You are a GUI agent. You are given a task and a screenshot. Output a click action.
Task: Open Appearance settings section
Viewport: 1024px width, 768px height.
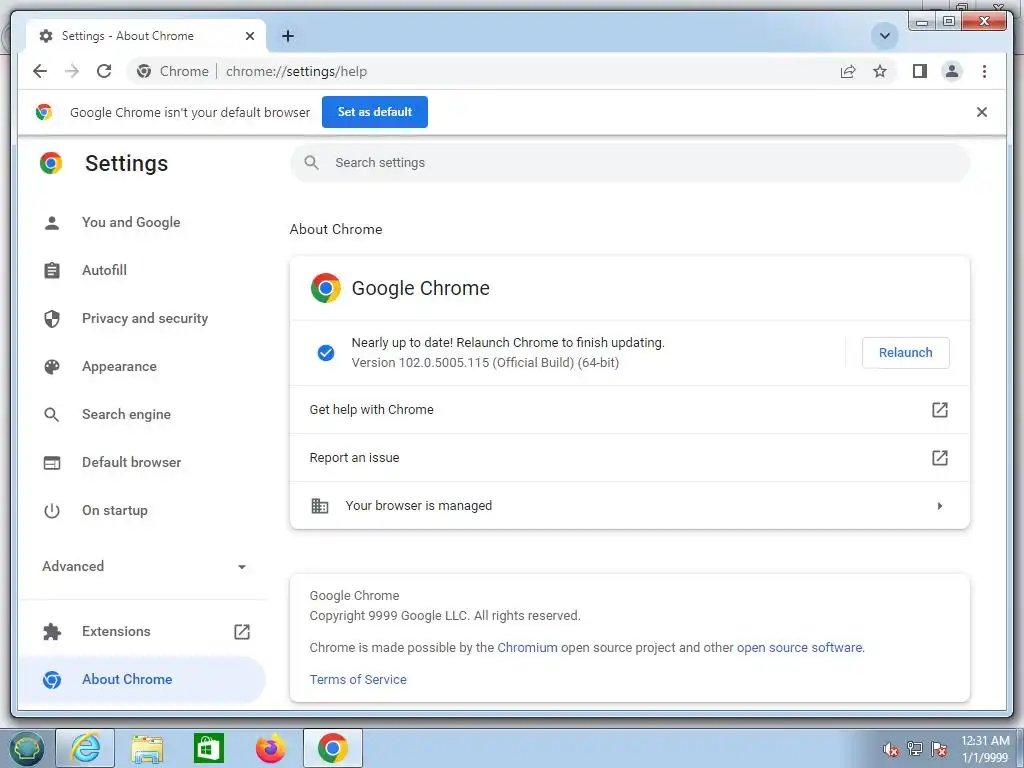click(142, 366)
